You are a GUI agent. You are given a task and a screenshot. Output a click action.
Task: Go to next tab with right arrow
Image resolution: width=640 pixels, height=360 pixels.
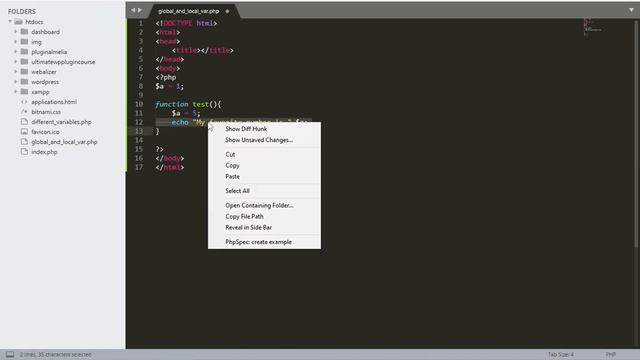[x=140, y=10]
